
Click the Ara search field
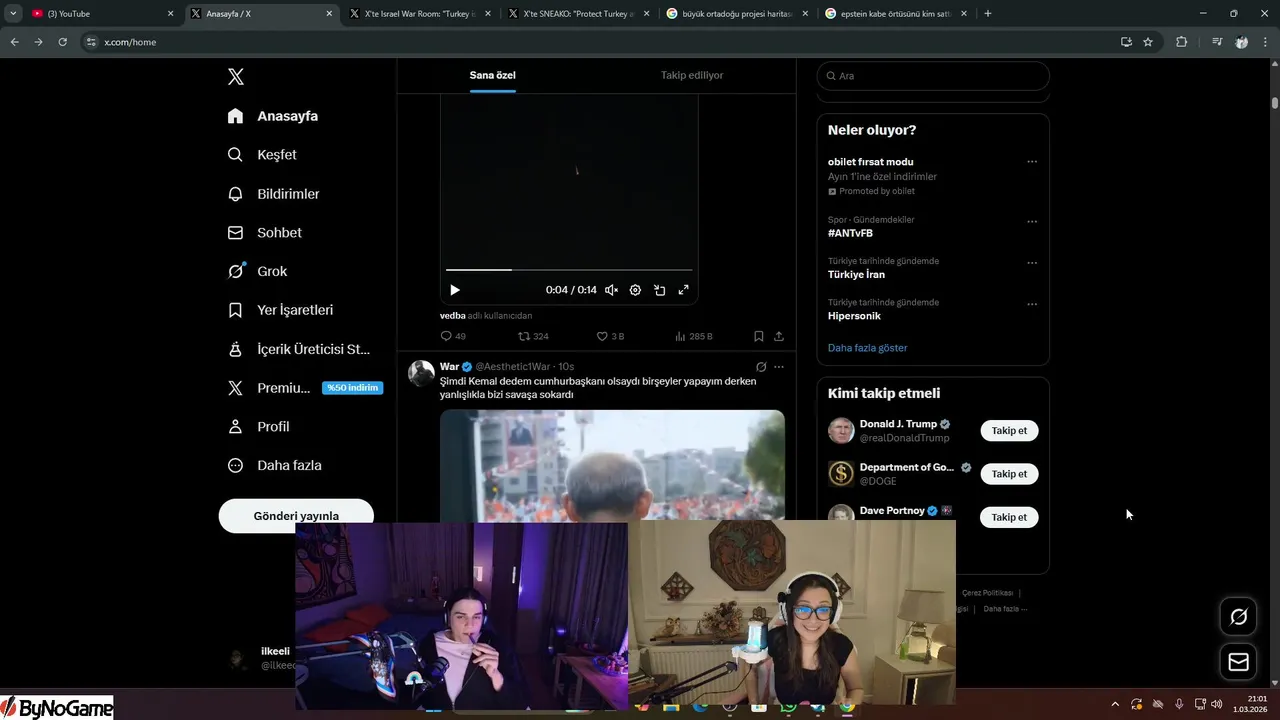tap(933, 76)
